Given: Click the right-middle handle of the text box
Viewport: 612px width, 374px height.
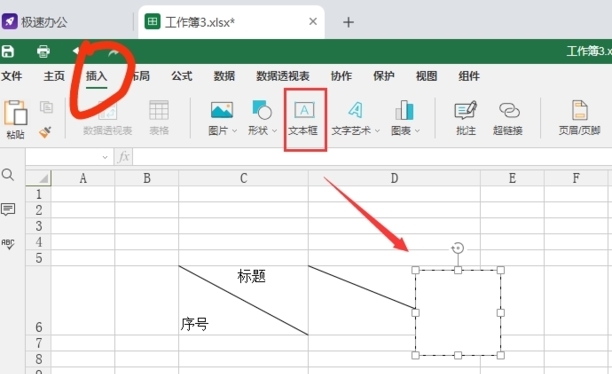Looking at the screenshot, I should click(501, 313).
